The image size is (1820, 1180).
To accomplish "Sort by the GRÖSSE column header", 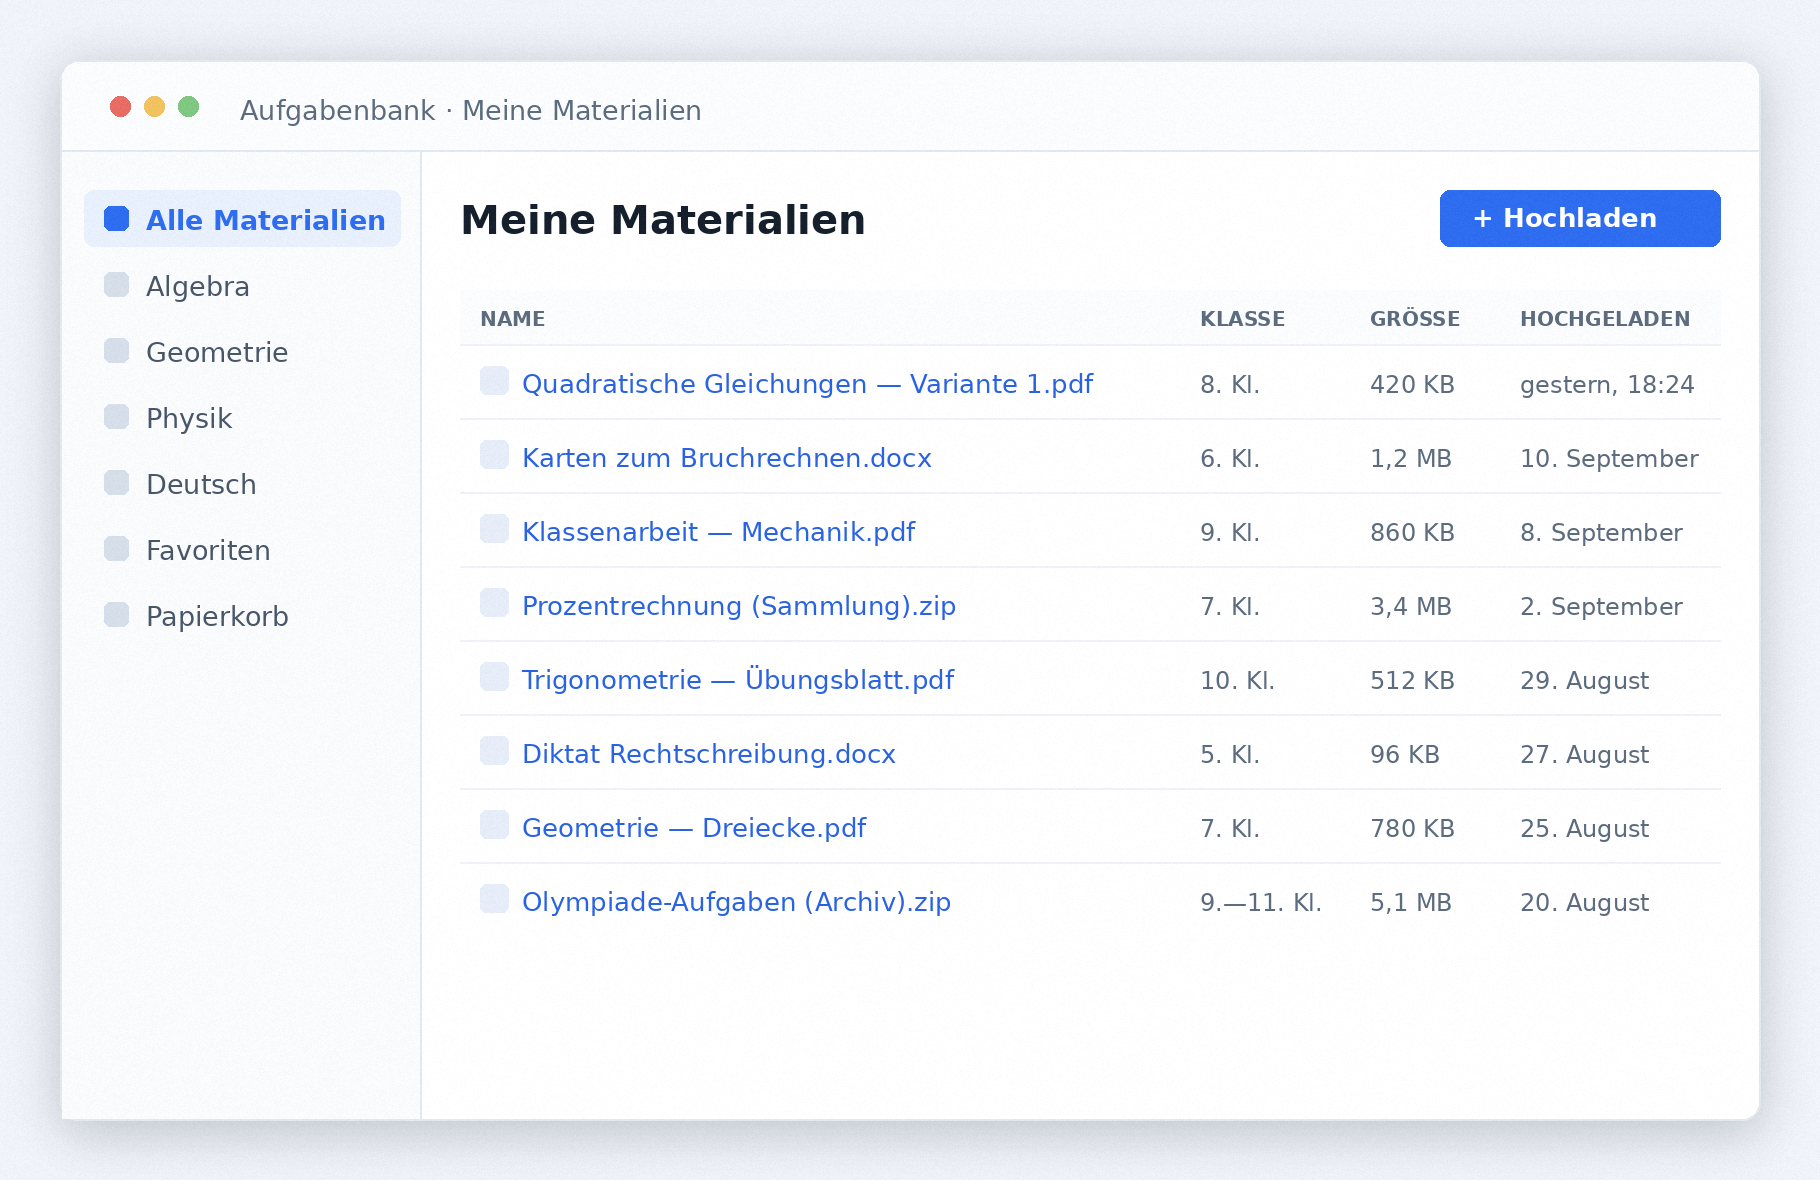I will [x=1414, y=318].
